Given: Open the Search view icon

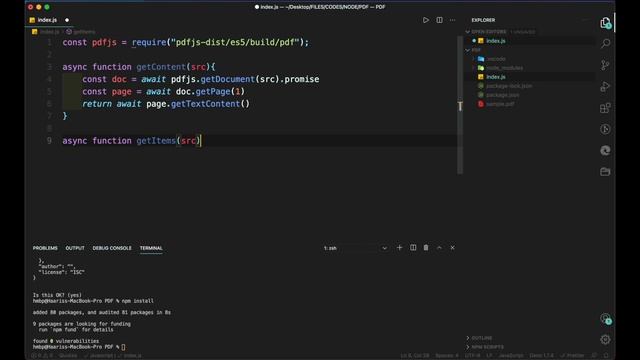Looking at the screenshot, I should [605, 43].
